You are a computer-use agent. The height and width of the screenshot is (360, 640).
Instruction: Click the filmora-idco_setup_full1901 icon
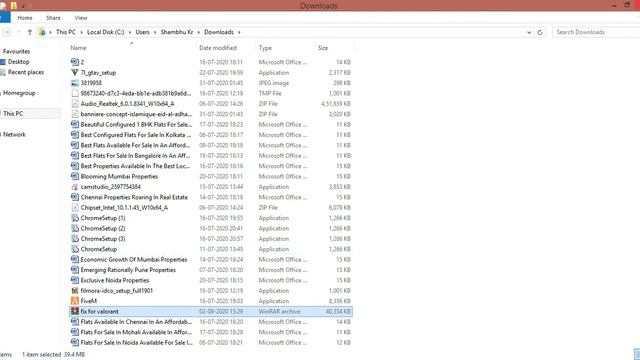[75, 291]
